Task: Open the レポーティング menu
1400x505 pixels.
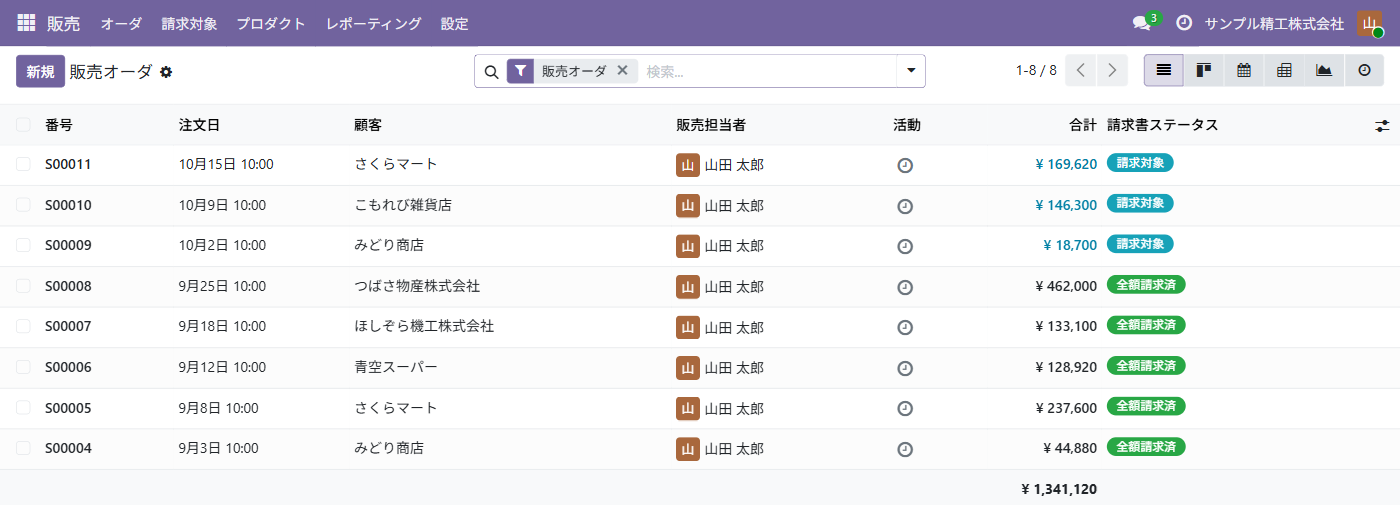Action: pos(373,23)
